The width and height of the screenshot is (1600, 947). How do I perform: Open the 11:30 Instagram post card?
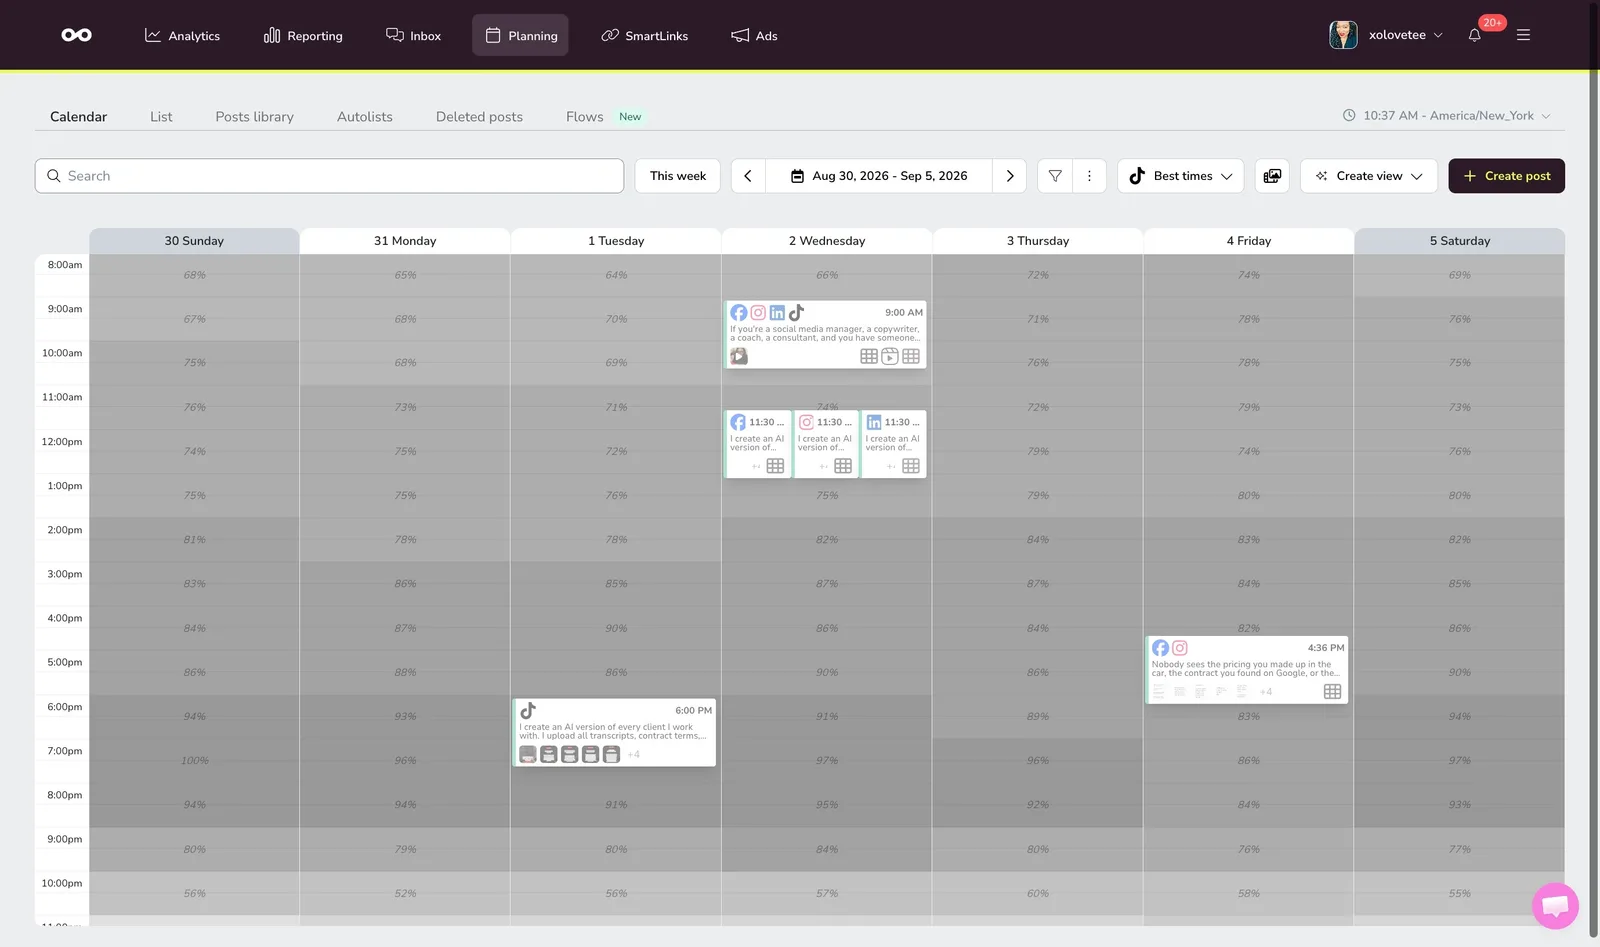pyautogui.click(x=826, y=444)
